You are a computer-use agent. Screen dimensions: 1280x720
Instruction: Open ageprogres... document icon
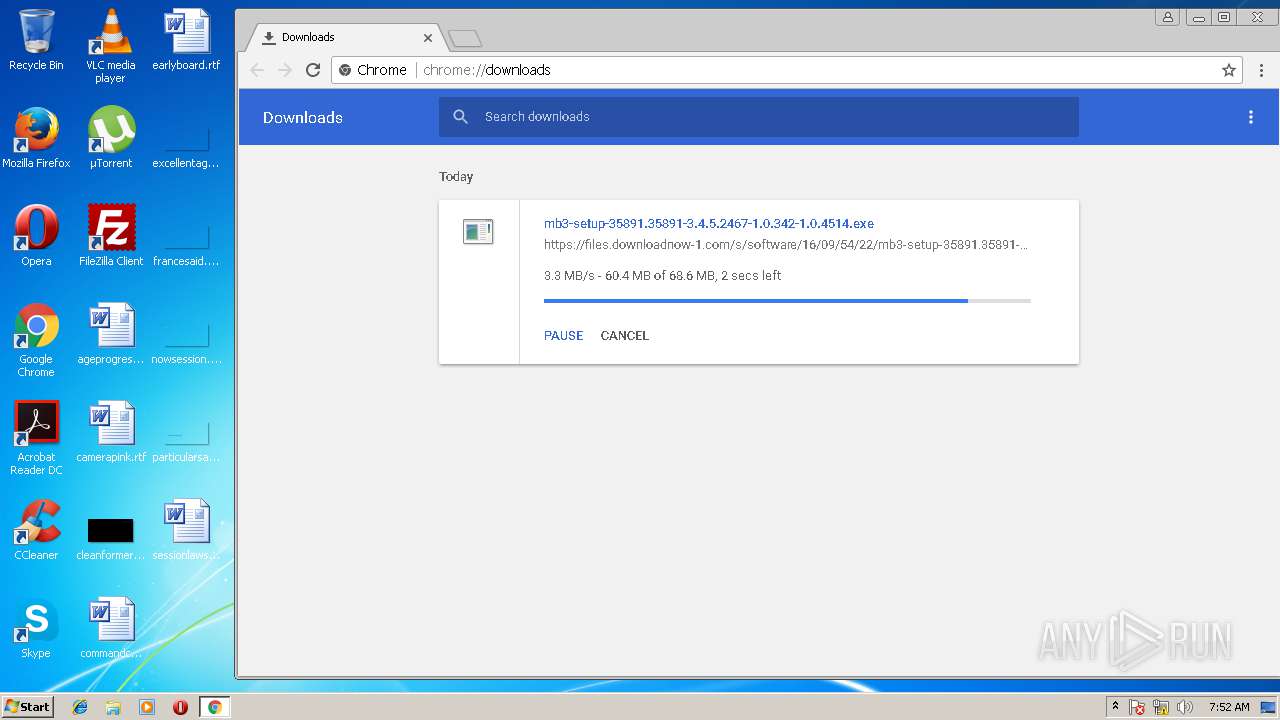click(x=111, y=334)
